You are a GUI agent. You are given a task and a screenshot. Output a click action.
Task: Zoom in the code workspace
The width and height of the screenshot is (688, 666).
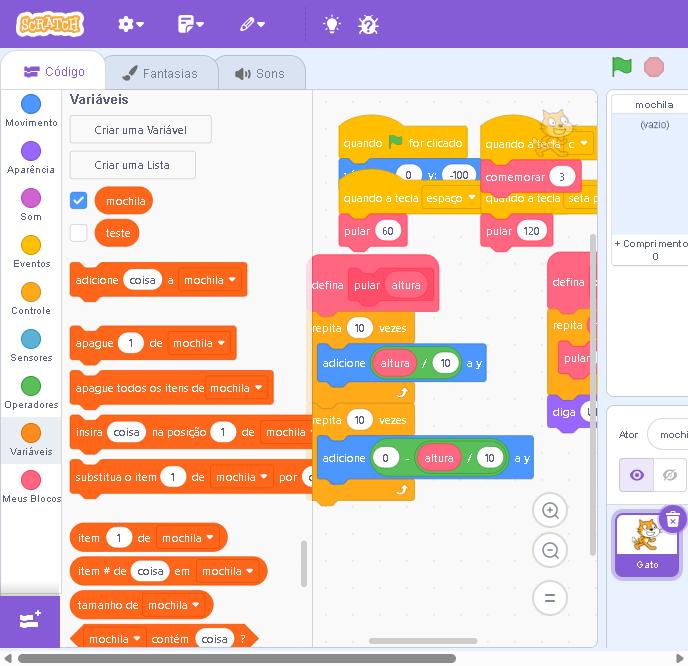[x=550, y=510]
